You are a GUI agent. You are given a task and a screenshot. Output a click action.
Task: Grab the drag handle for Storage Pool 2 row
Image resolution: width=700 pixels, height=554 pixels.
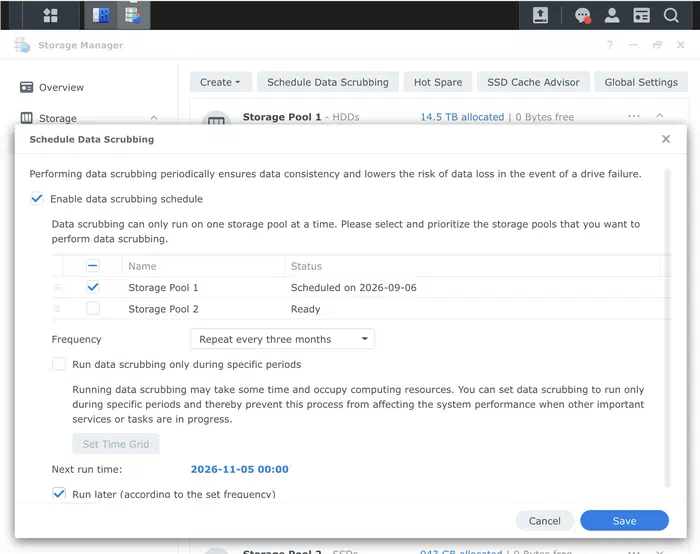57,309
